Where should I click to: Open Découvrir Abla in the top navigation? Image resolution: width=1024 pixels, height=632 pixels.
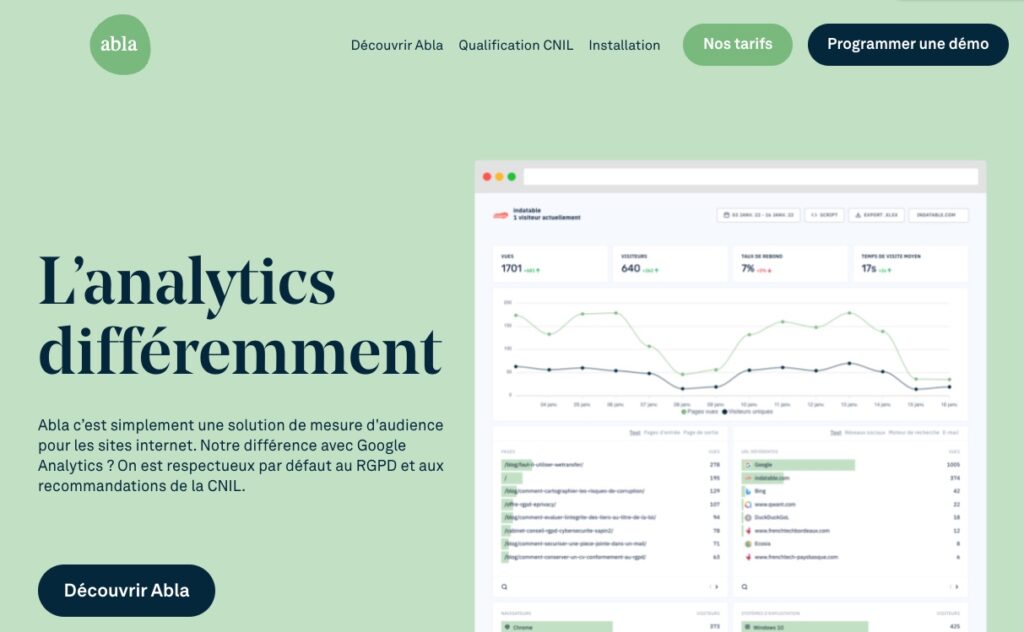(397, 45)
